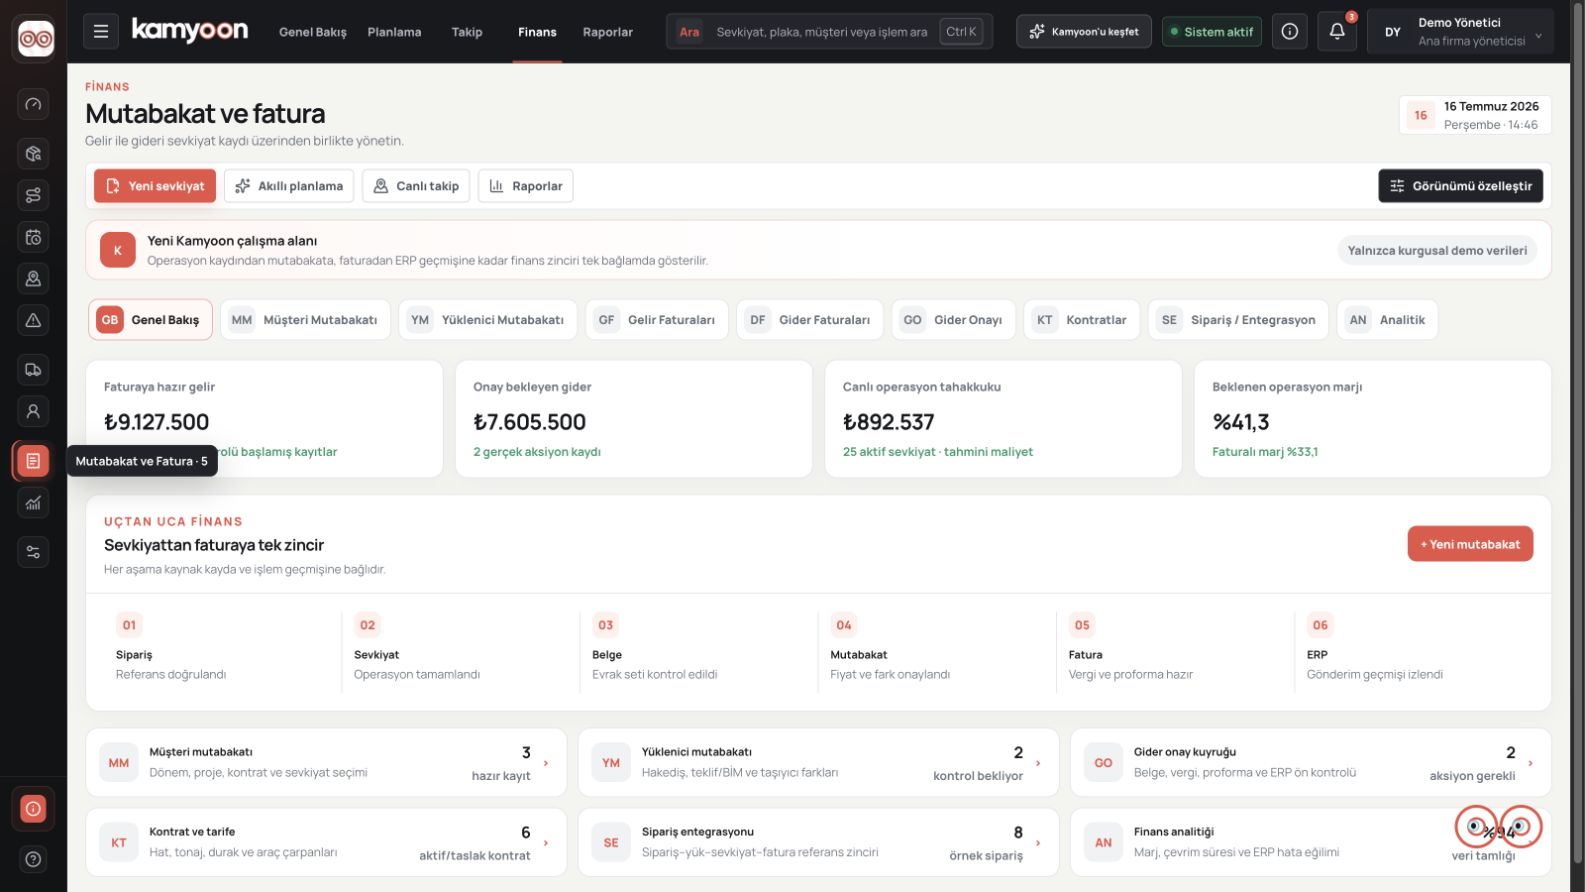Click the red alert icon at sidebar bottom
Screen dimensions: 1585x892
pyautogui.click(x=33, y=808)
